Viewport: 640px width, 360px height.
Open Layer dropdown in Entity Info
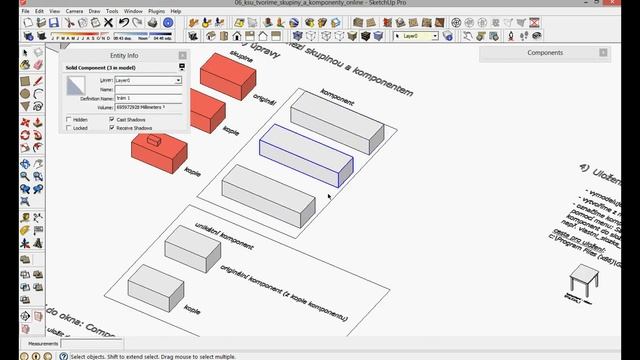[x=178, y=80]
